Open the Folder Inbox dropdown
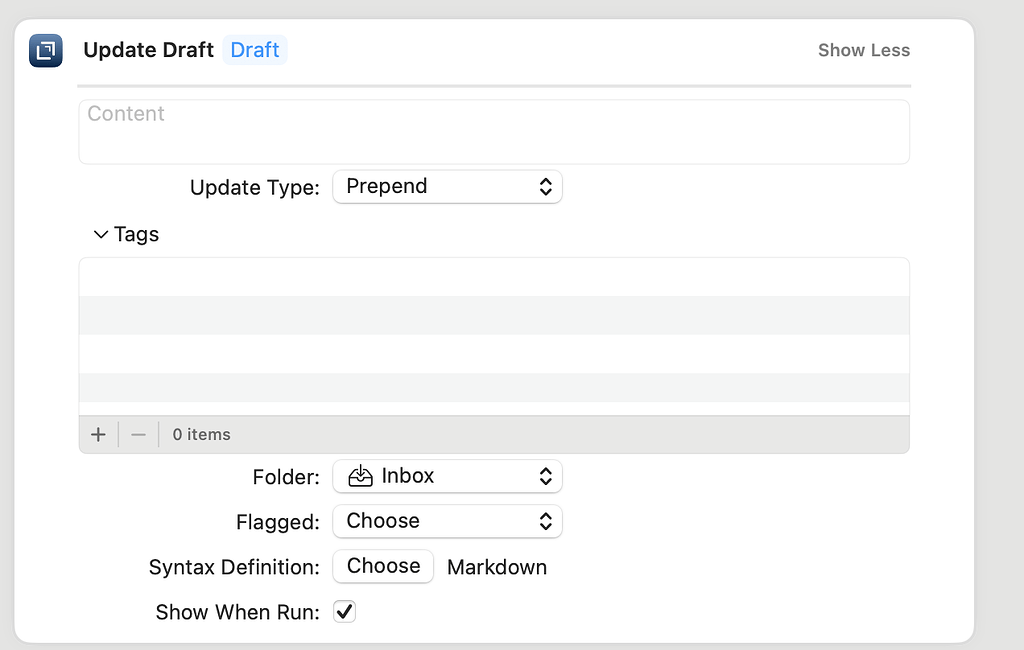Image resolution: width=1024 pixels, height=650 pixels. (x=447, y=476)
